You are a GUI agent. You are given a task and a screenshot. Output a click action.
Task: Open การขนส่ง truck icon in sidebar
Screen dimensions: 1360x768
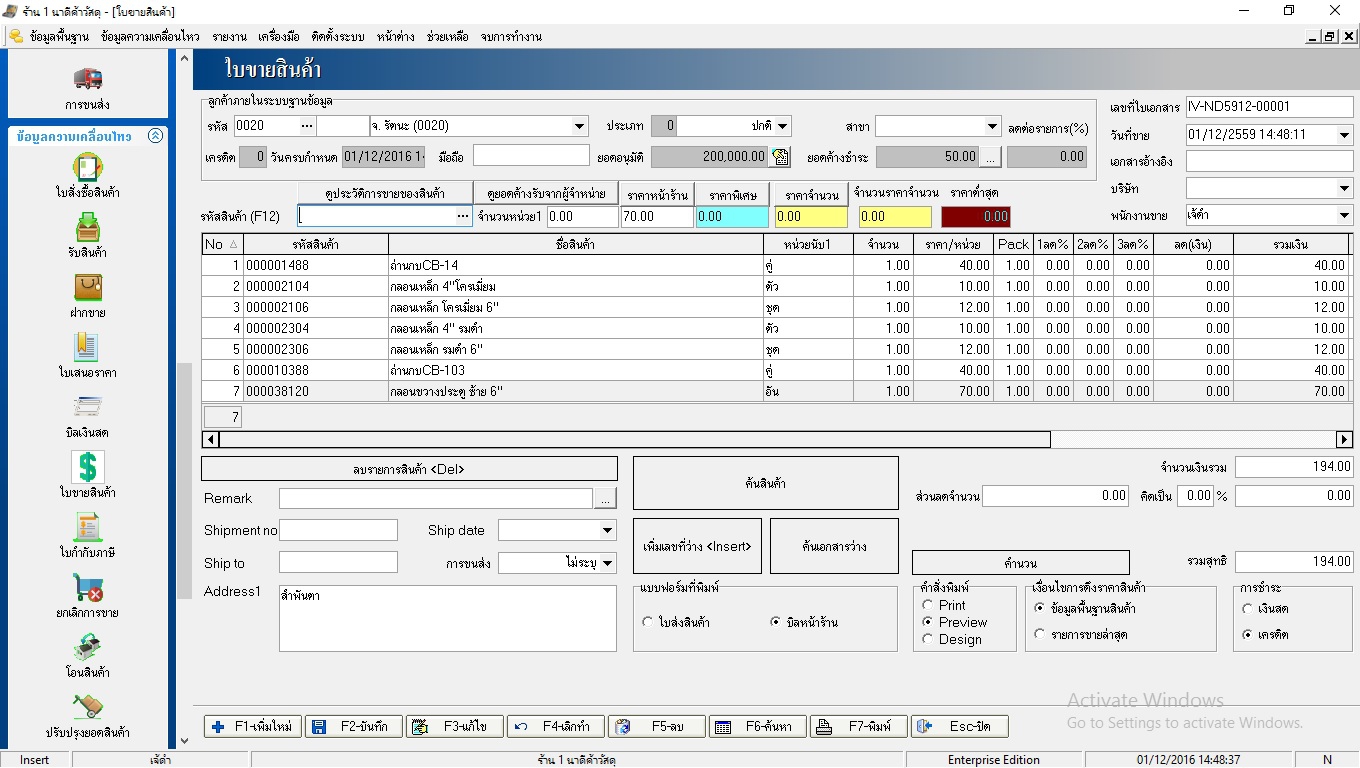click(88, 79)
